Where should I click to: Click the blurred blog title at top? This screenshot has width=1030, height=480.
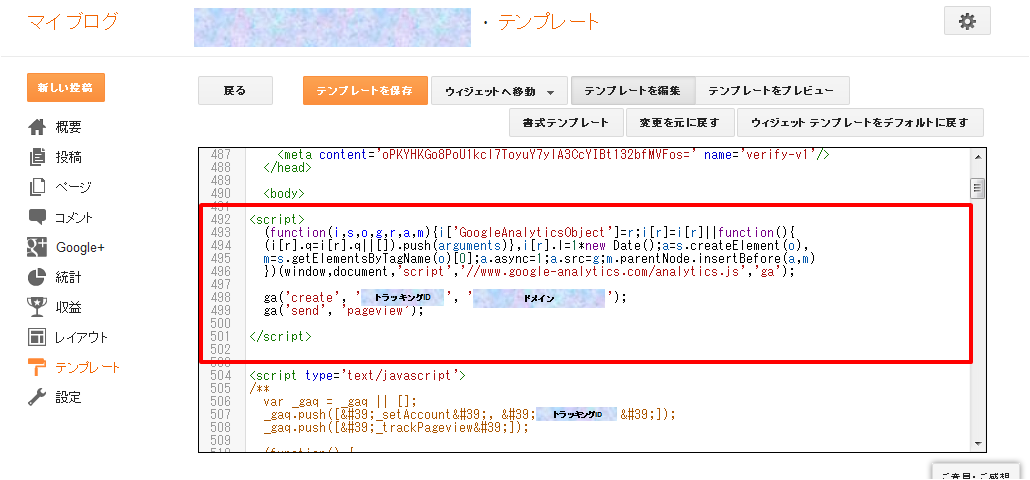pos(332,28)
